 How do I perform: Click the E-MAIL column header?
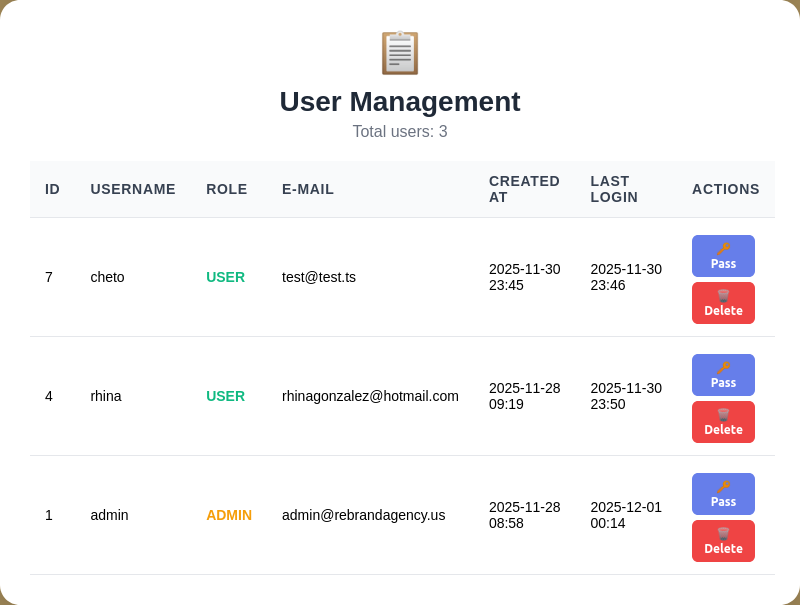tap(308, 189)
